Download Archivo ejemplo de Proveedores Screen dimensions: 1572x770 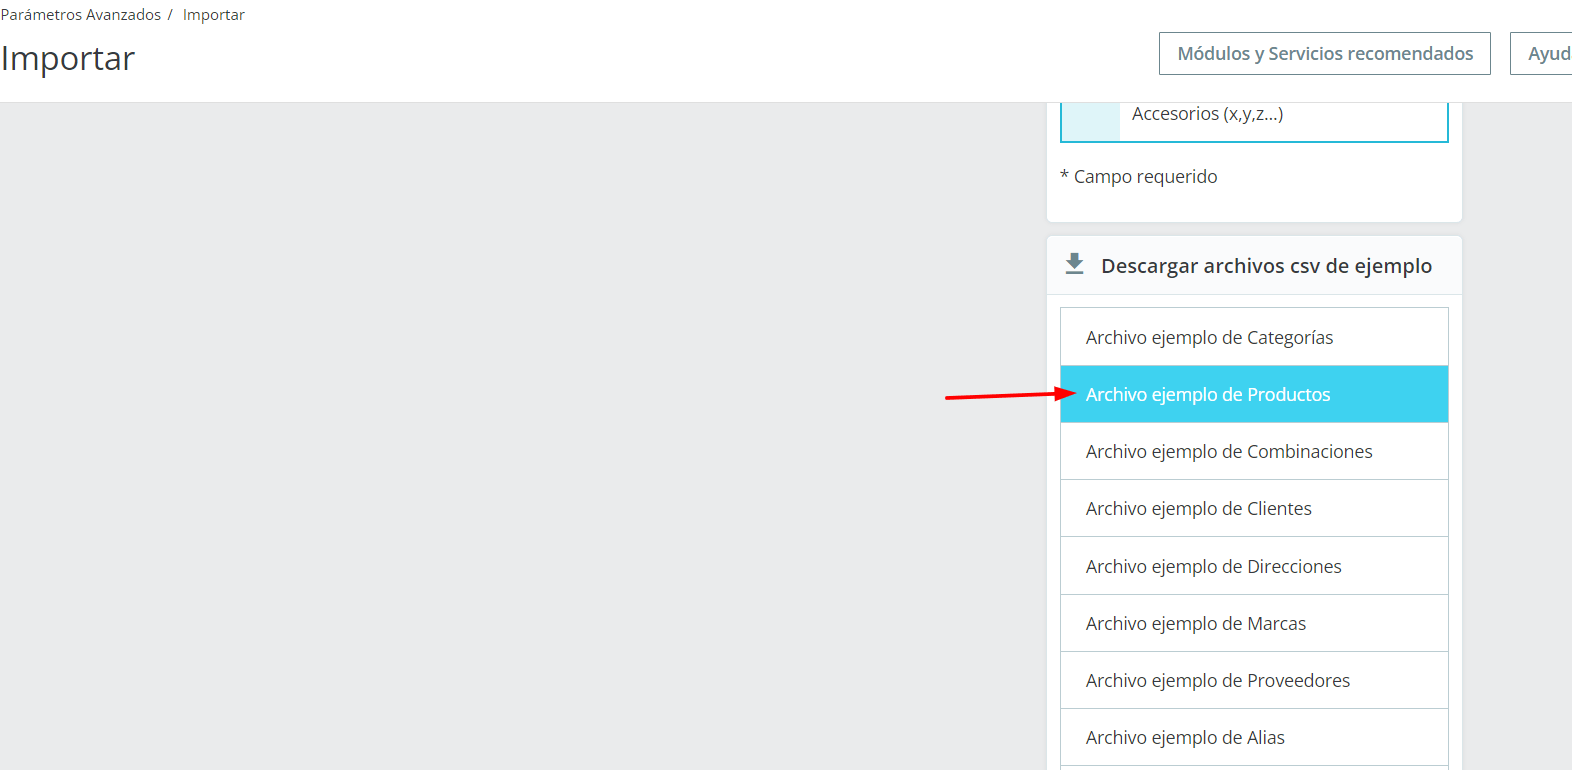coord(1254,680)
